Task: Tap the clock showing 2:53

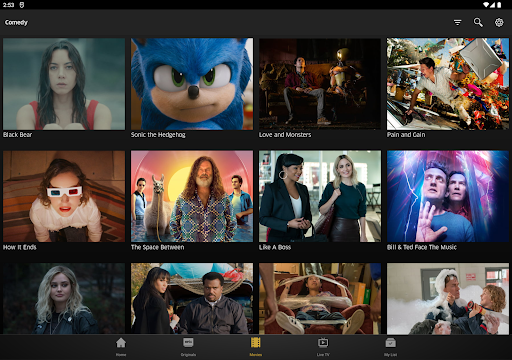Action: pos(8,5)
